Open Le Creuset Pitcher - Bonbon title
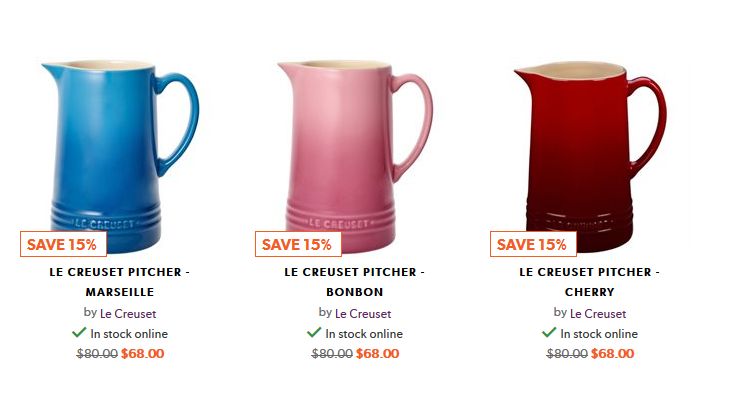This screenshot has height=404, width=736. (354, 282)
